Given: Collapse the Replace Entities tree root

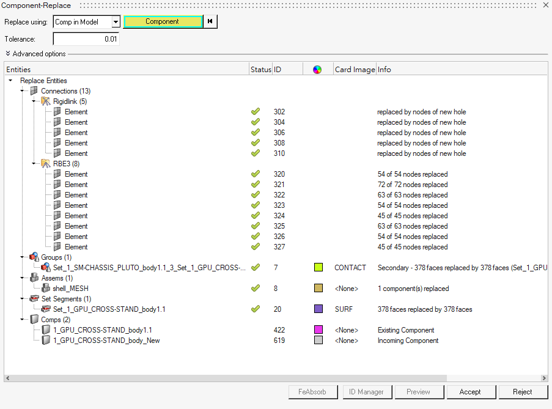Looking at the screenshot, I should pos(11,81).
